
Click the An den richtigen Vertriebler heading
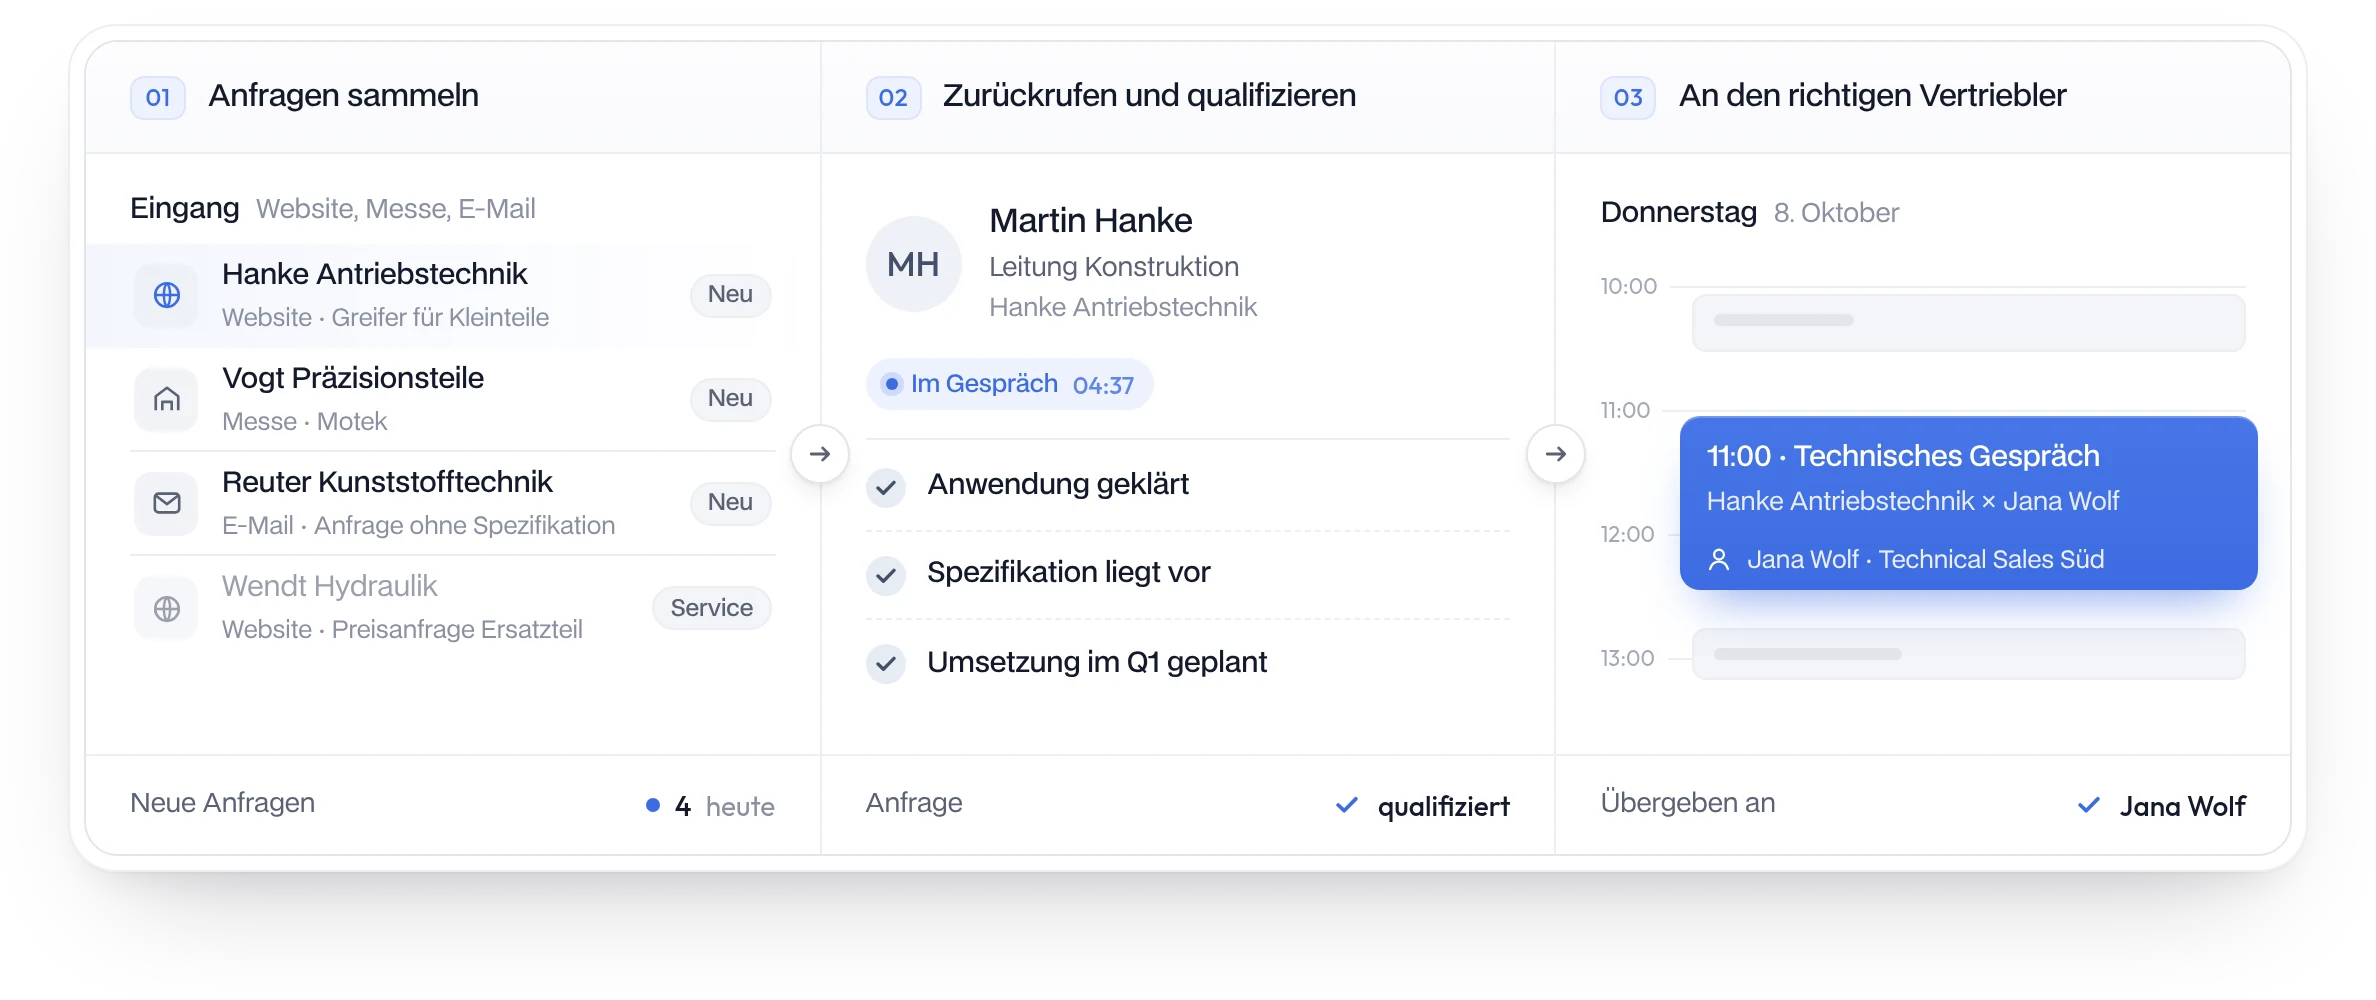pos(1872,96)
